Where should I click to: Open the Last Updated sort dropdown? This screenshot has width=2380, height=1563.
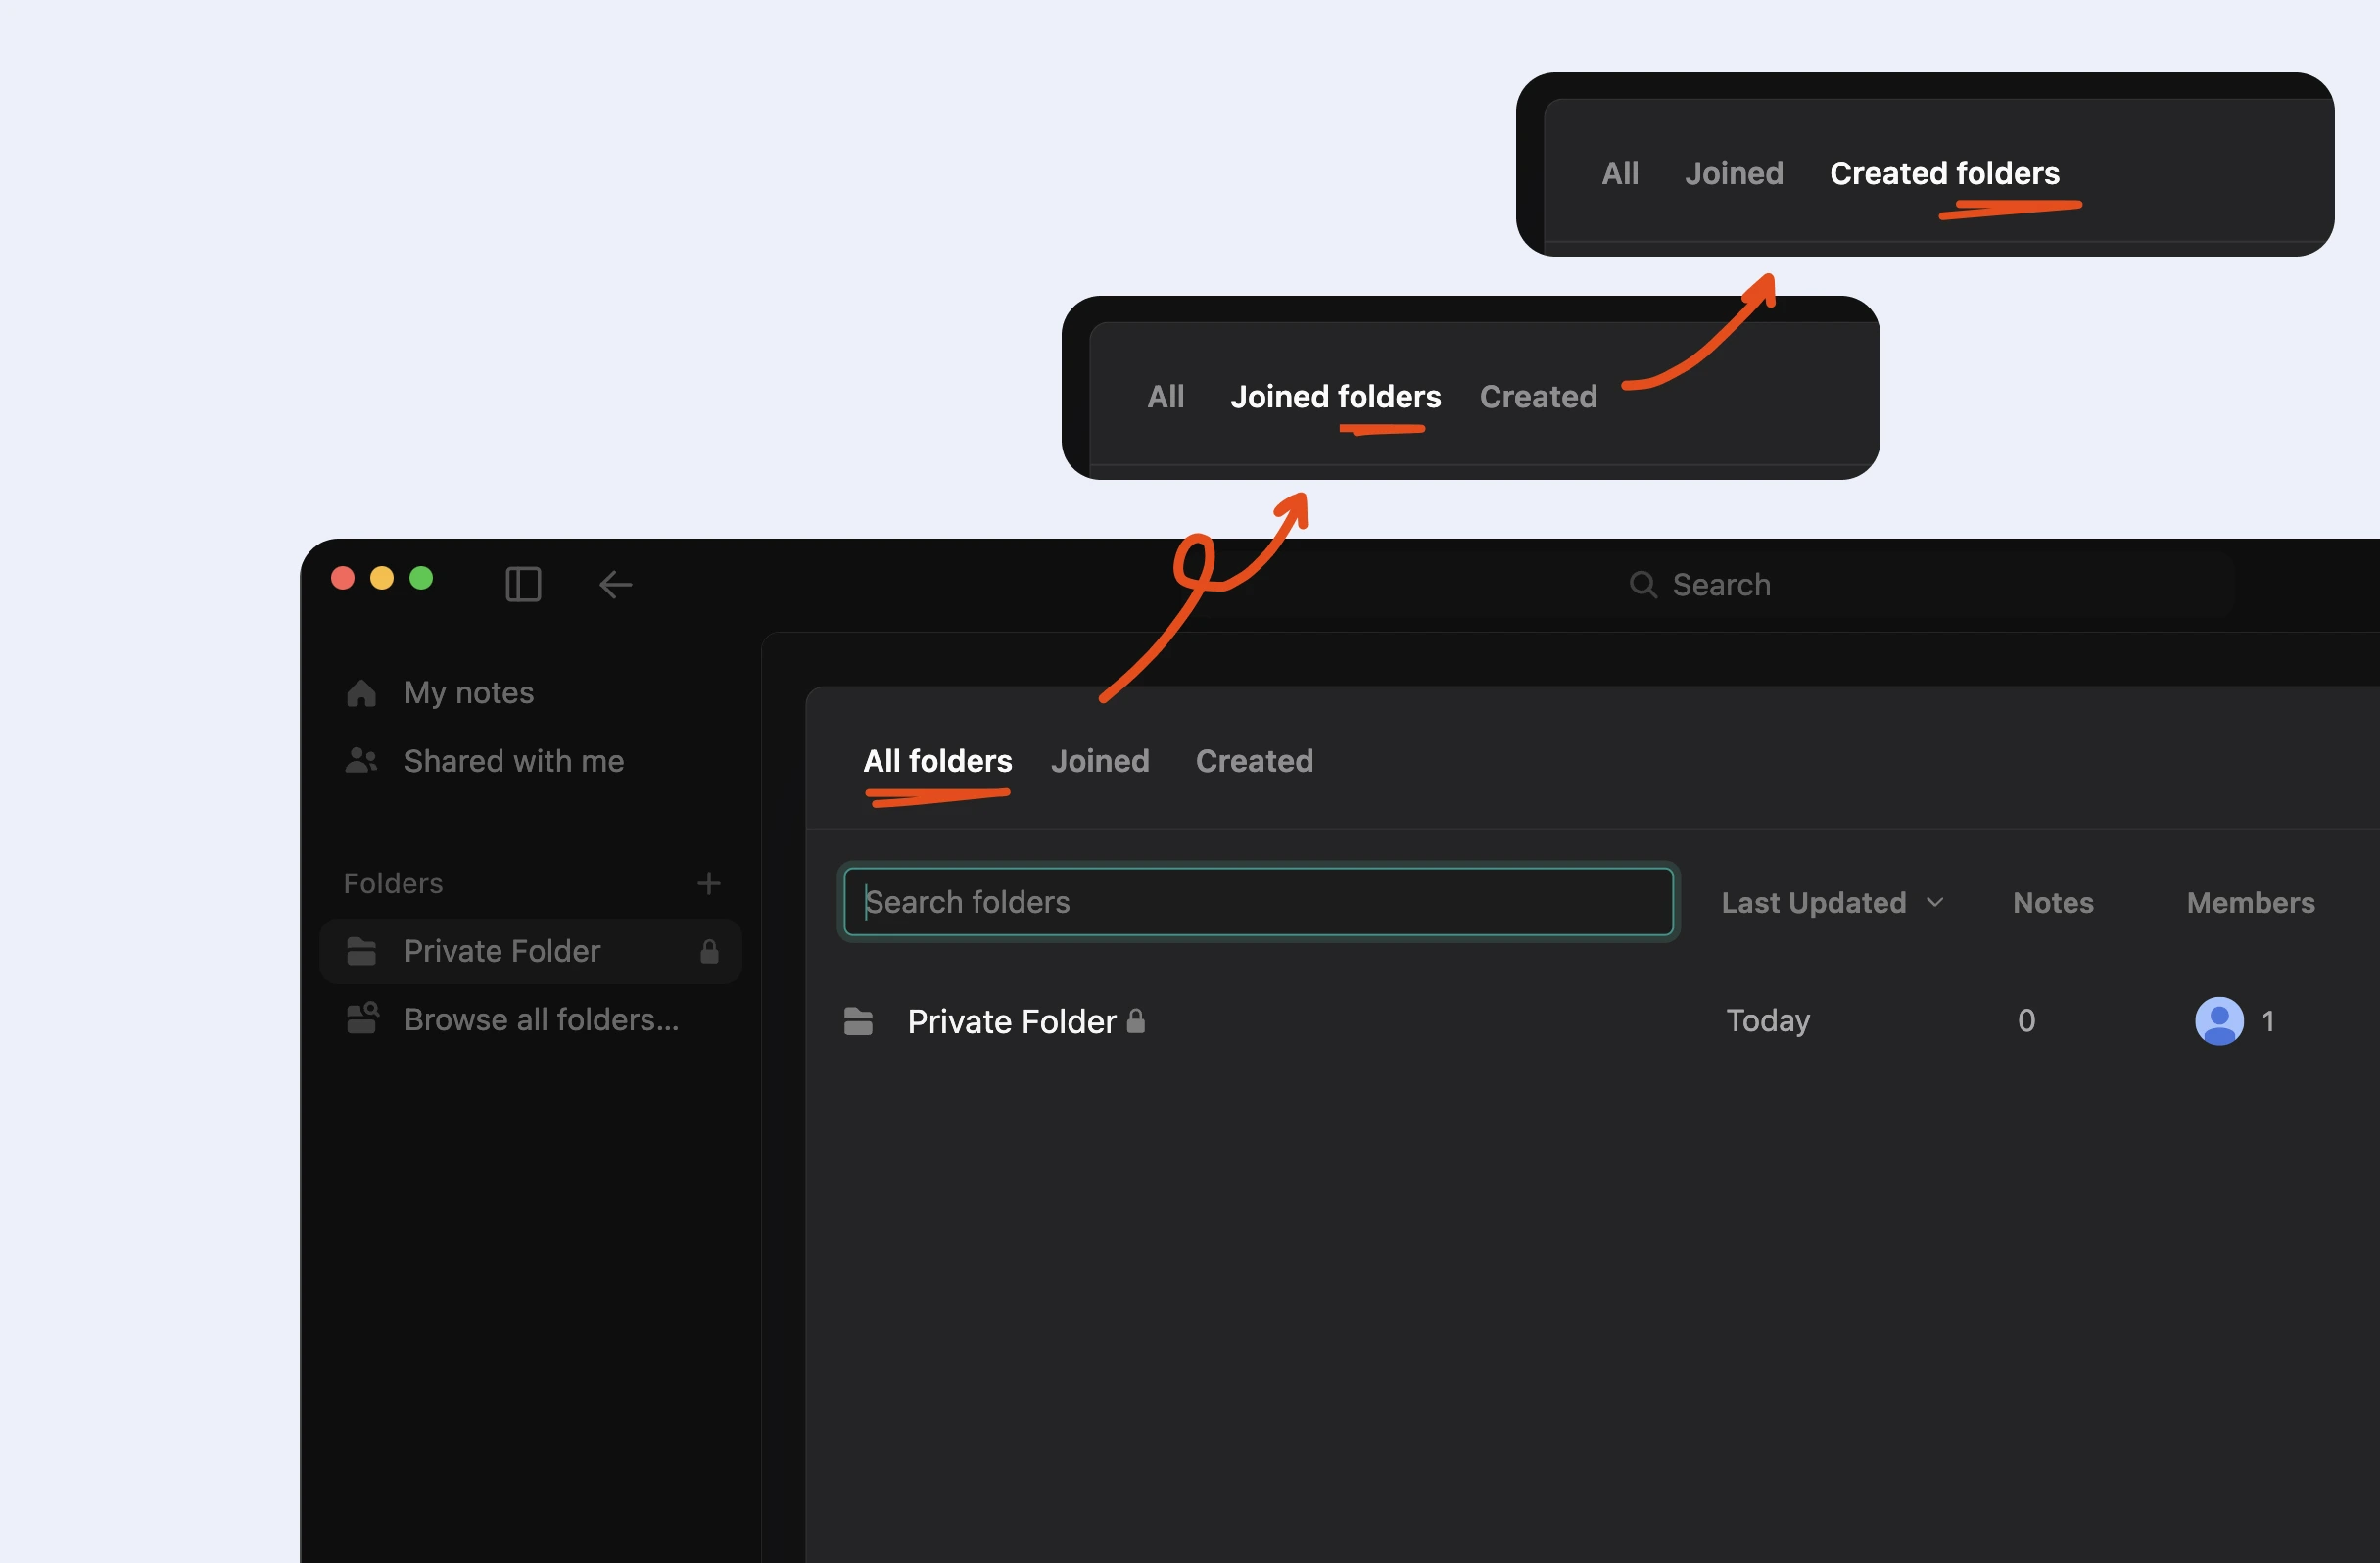1834,901
